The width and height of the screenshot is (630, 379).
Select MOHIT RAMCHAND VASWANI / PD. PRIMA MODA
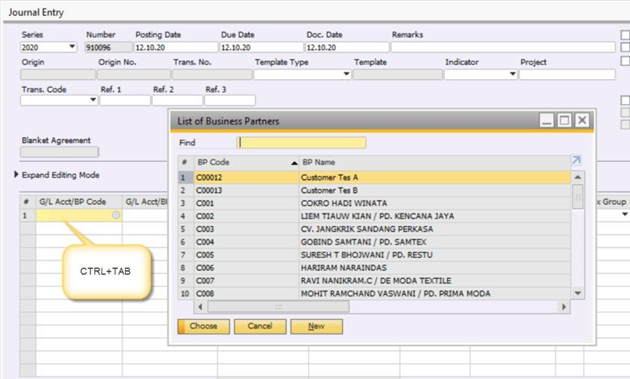[x=374, y=293]
